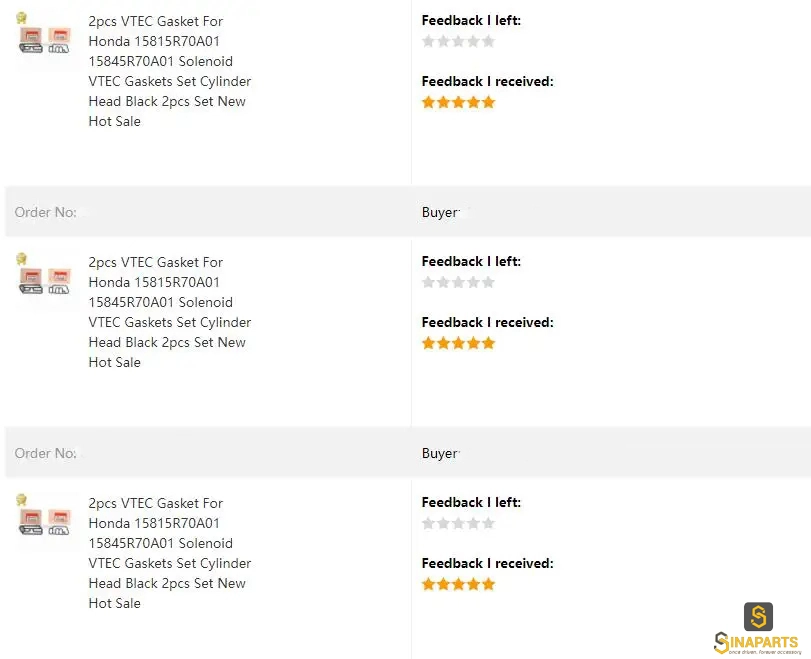Screen dimensions: 811x659
Task: Click the medal badge icon on third product
Action: [x=21, y=500]
